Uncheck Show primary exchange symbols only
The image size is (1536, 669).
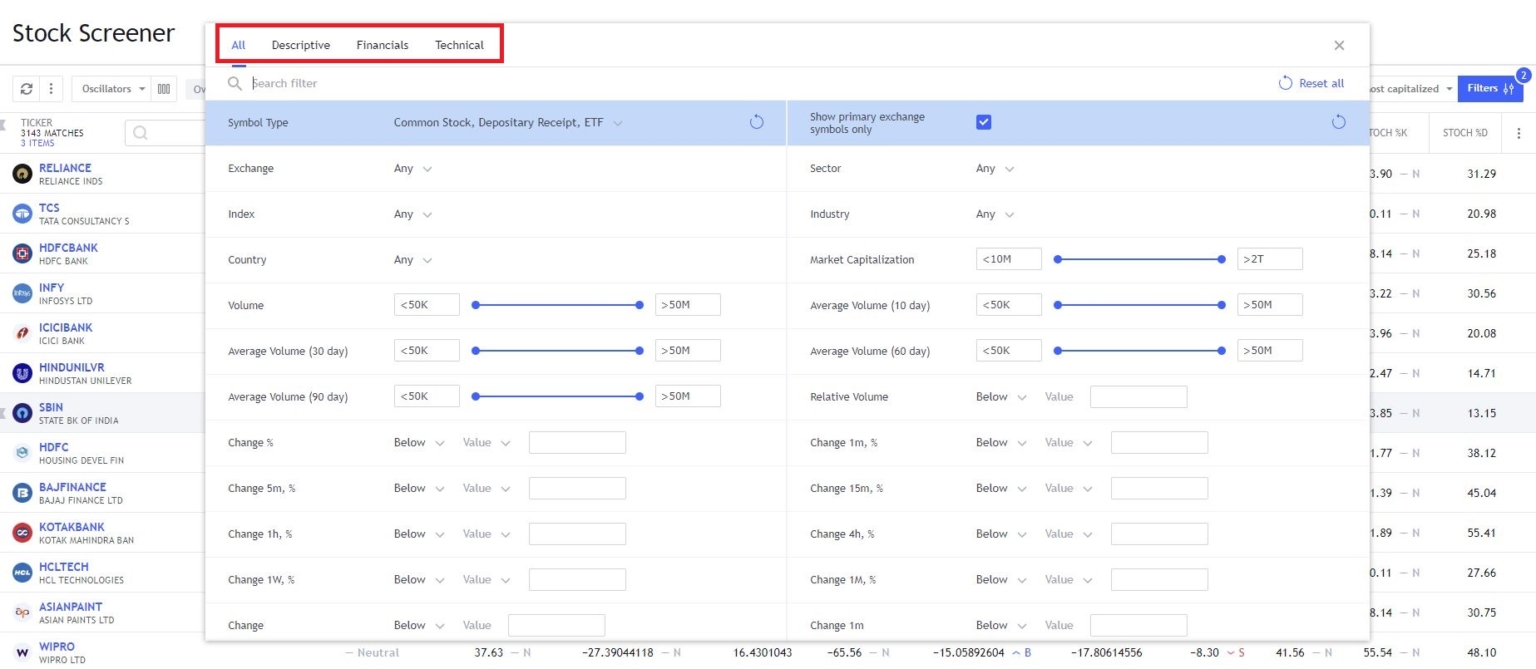pos(983,122)
